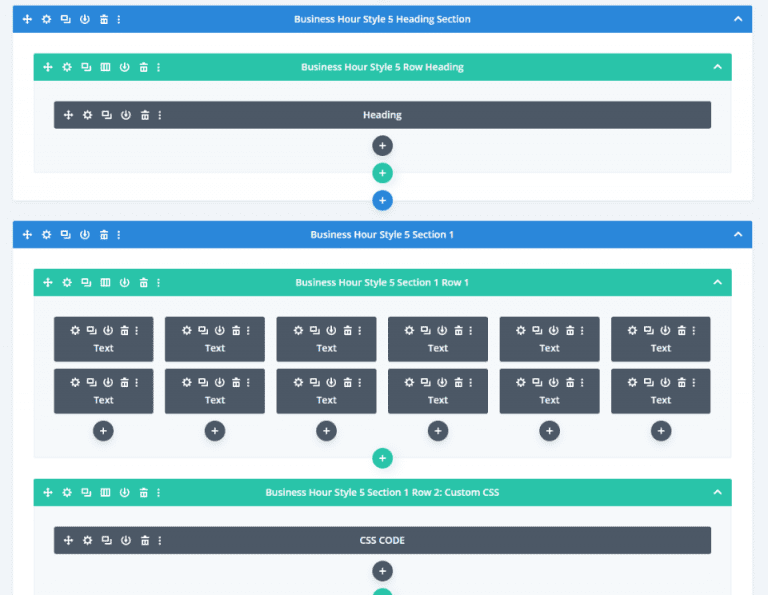Delete the Heading Section via its trash icon
This screenshot has height=595, width=768.
coord(104,19)
